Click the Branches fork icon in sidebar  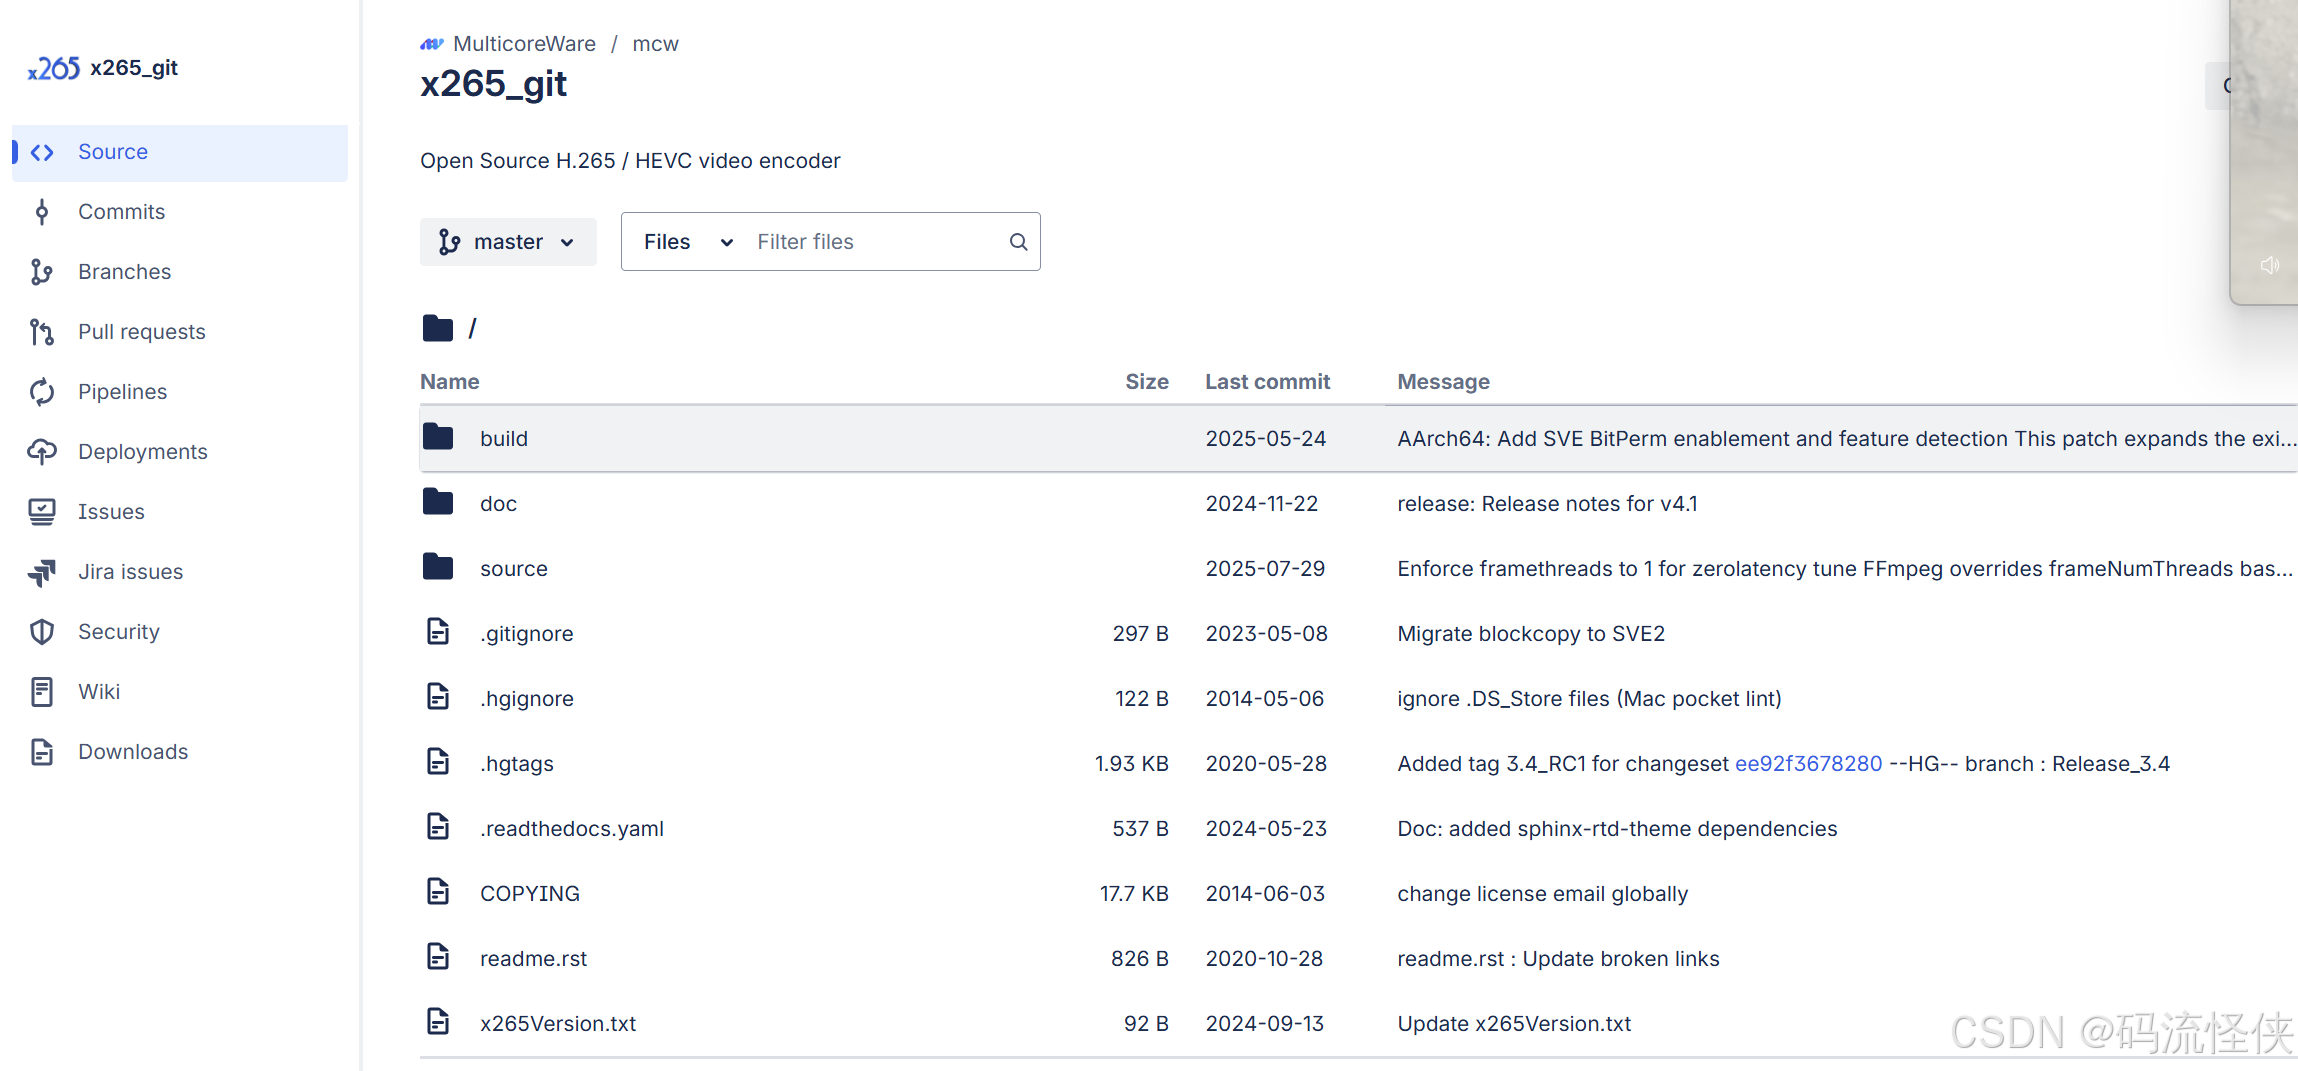pyautogui.click(x=42, y=272)
